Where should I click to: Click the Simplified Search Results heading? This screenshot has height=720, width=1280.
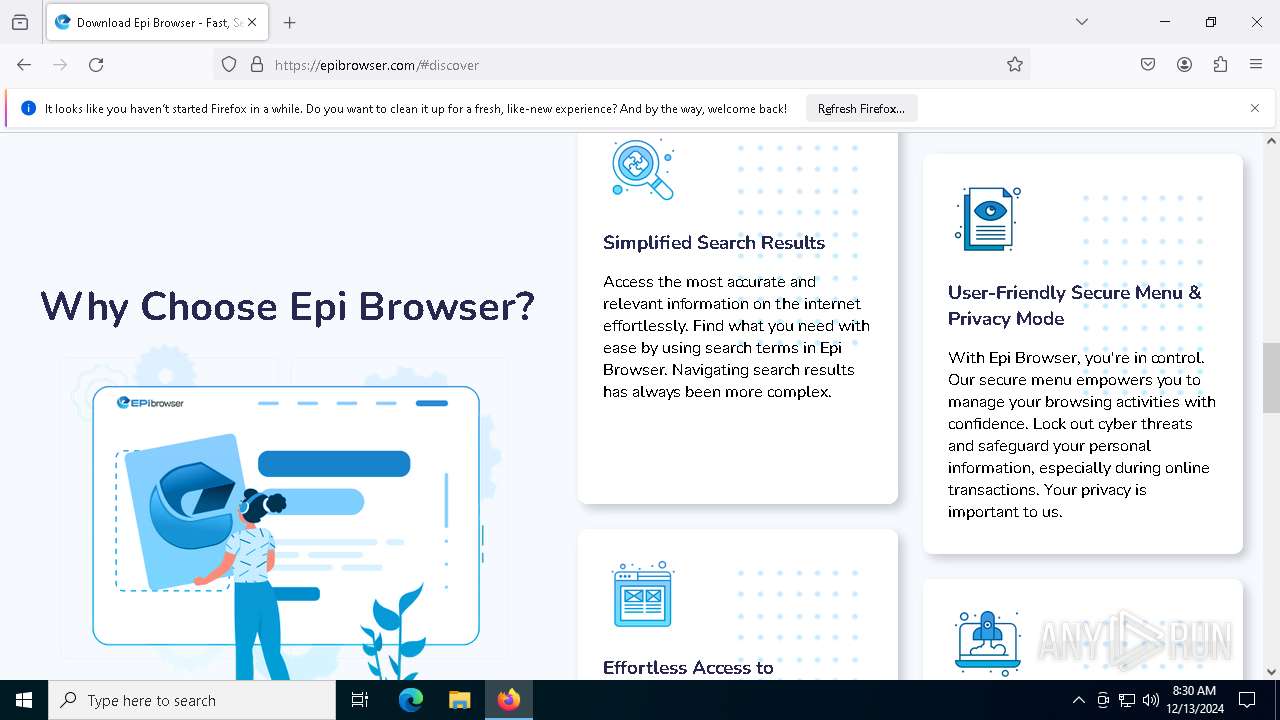(714, 242)
